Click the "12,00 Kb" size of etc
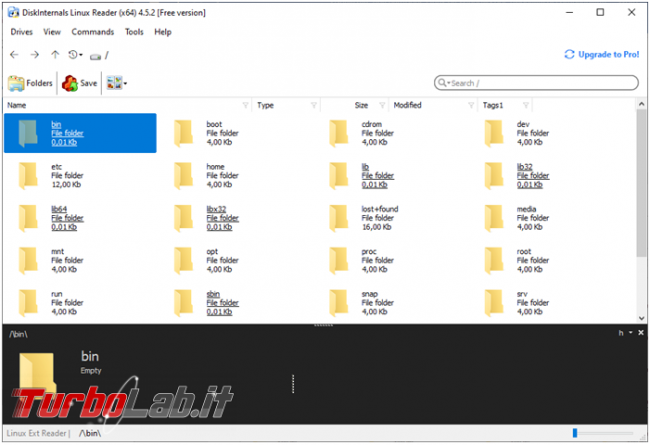650x445 pixels. click(x=66, y=185)
